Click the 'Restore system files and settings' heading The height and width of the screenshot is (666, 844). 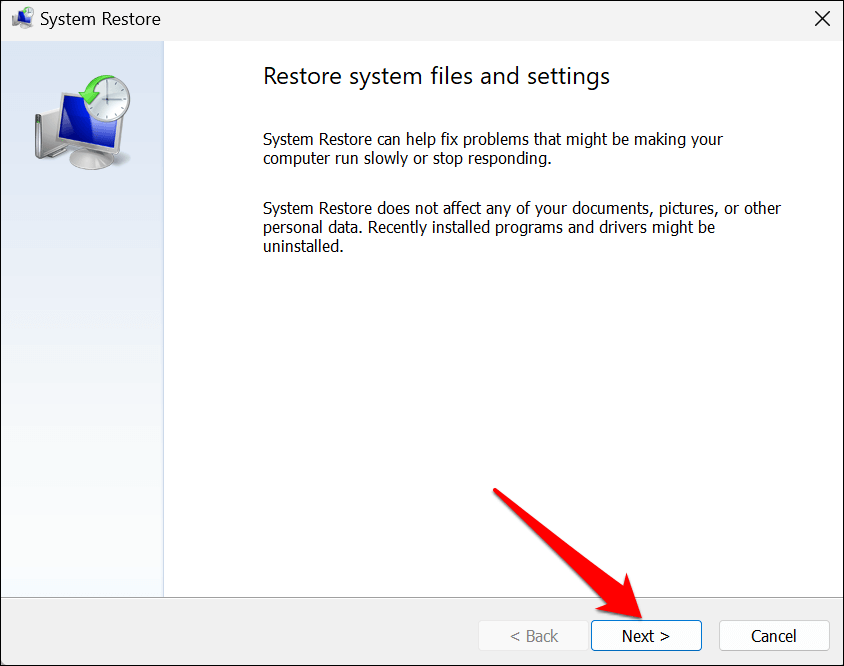pos(436,76)
